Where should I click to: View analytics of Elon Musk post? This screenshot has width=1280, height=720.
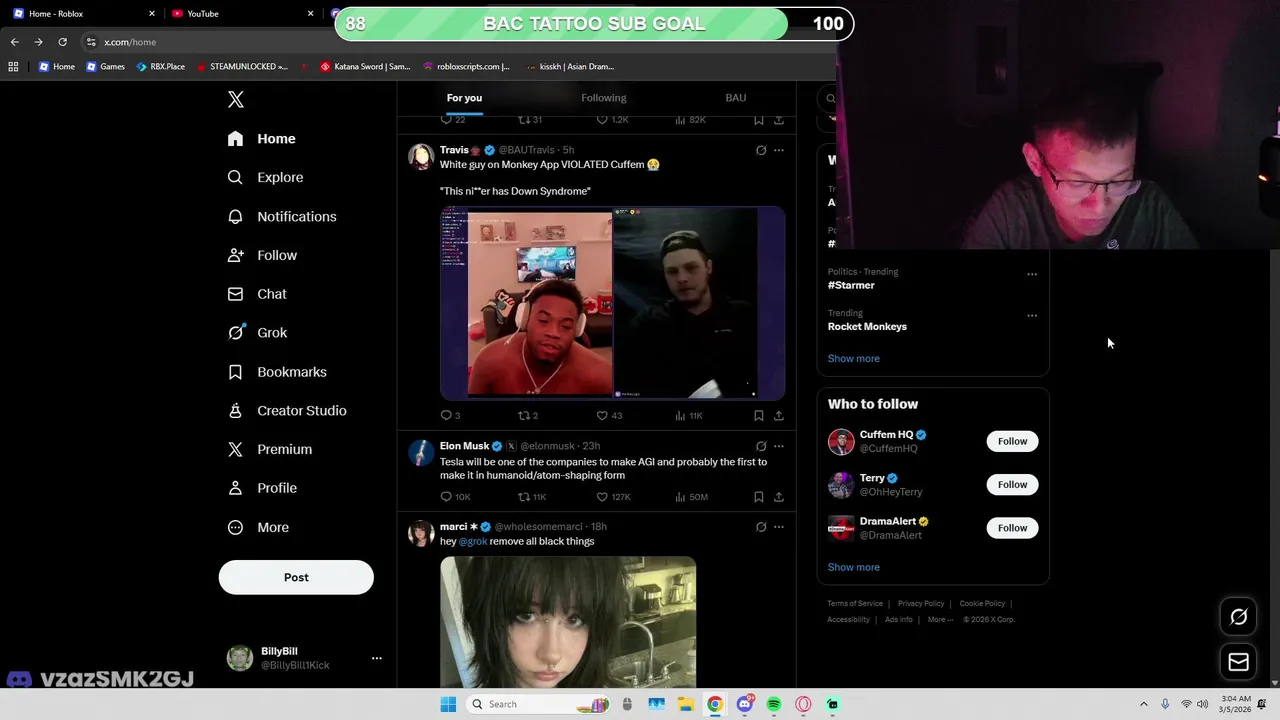(691, 497)
